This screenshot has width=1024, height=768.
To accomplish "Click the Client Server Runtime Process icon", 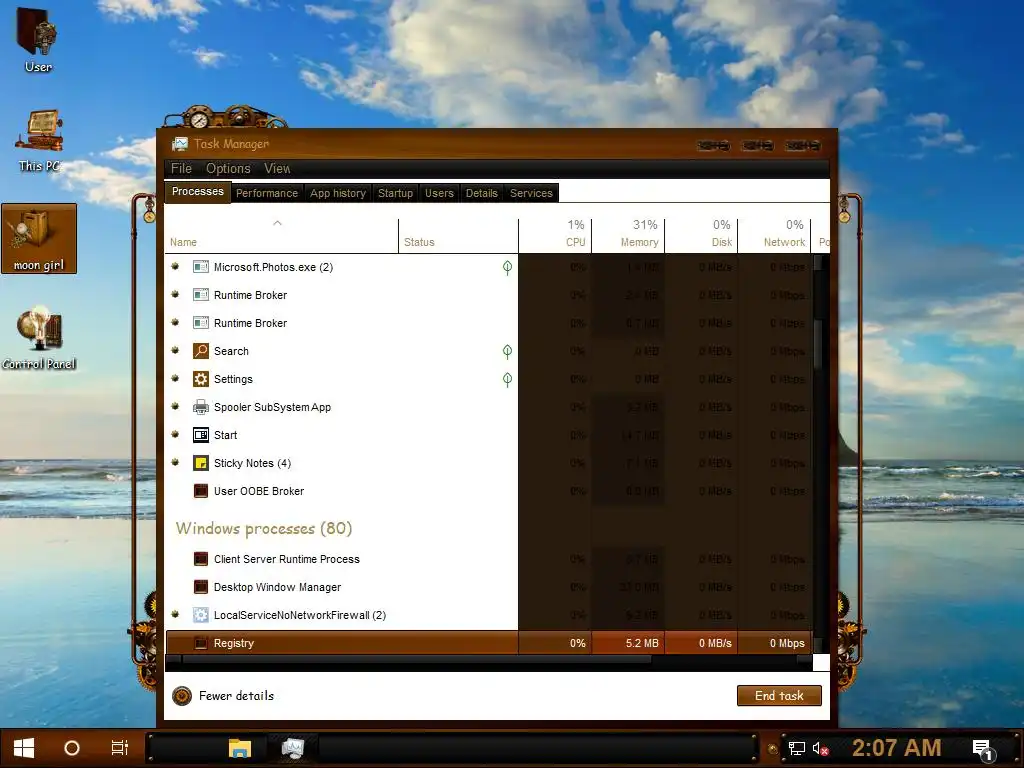I will 200,559.
